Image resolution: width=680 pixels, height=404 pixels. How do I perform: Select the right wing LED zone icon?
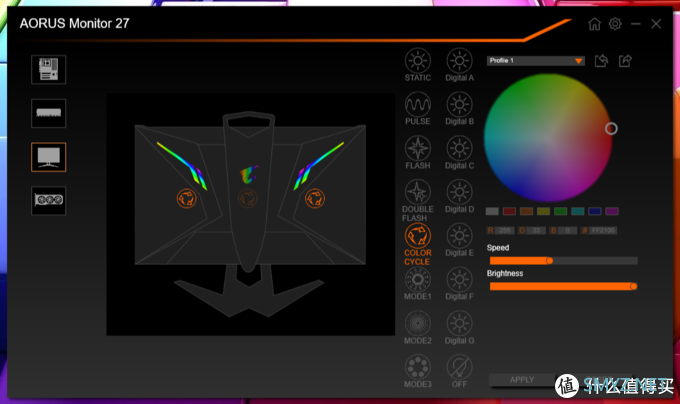click(314, 199)
